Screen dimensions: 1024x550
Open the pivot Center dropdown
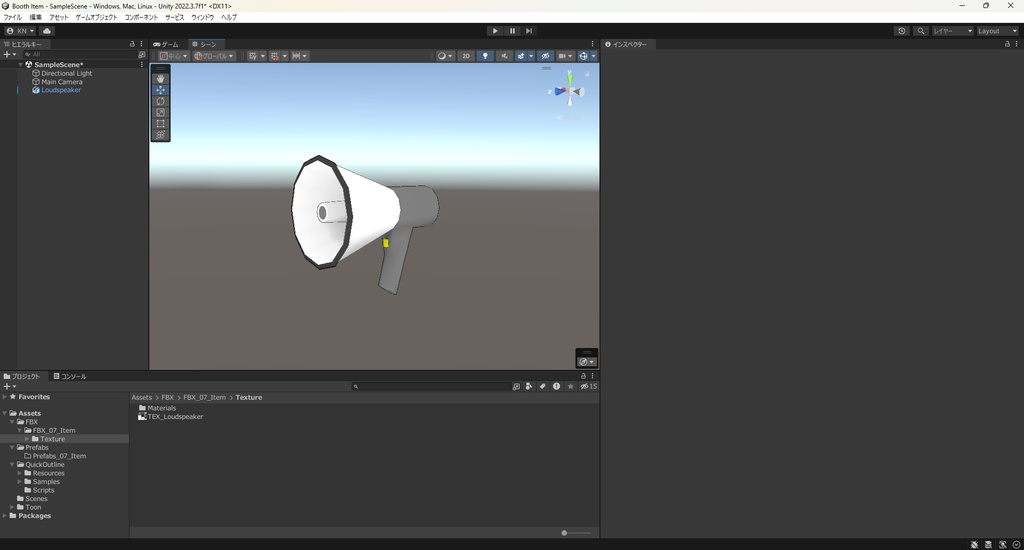173,56
